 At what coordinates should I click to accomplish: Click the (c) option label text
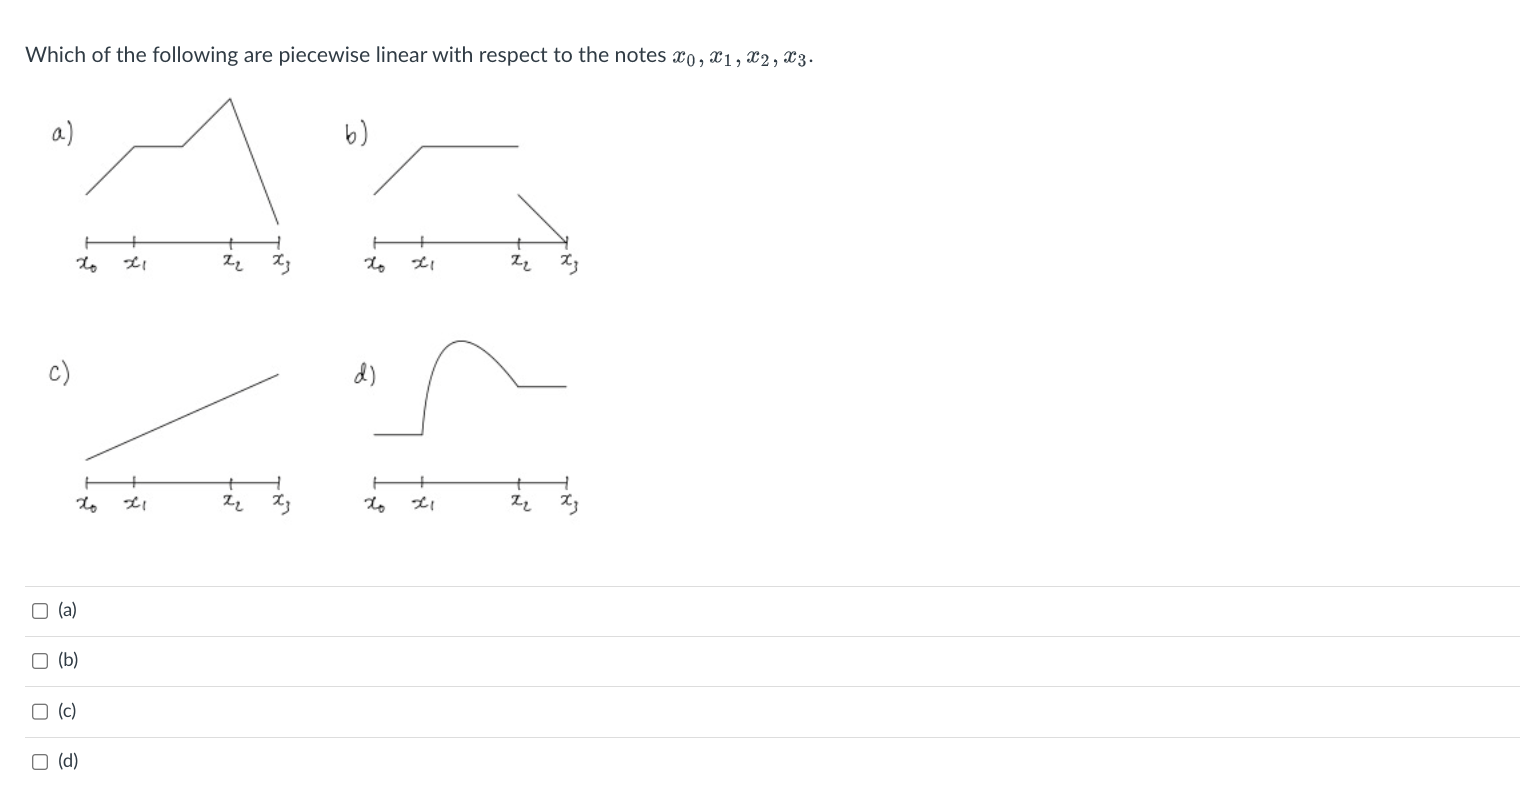[67, 711]
